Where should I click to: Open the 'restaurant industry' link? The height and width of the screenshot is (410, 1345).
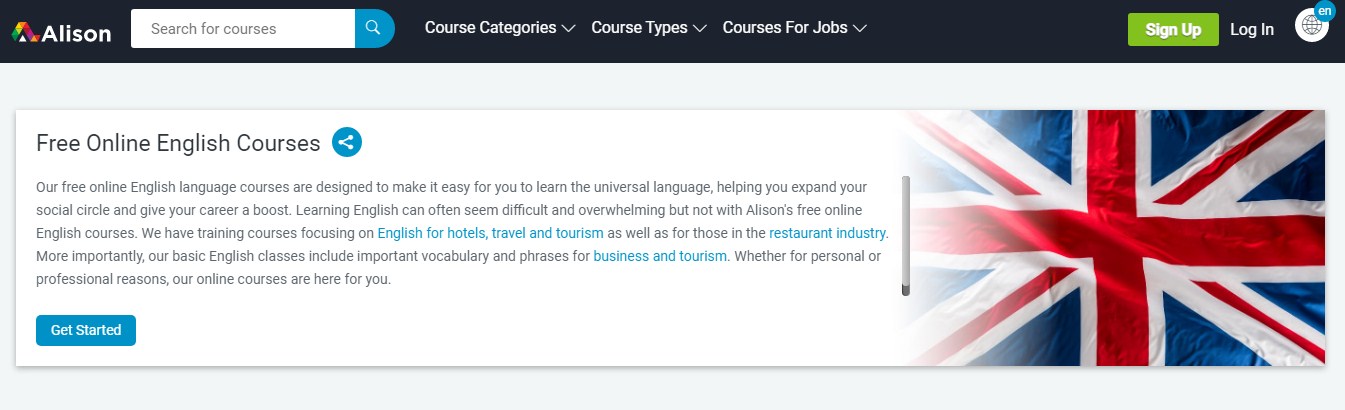tap(827, 233)
